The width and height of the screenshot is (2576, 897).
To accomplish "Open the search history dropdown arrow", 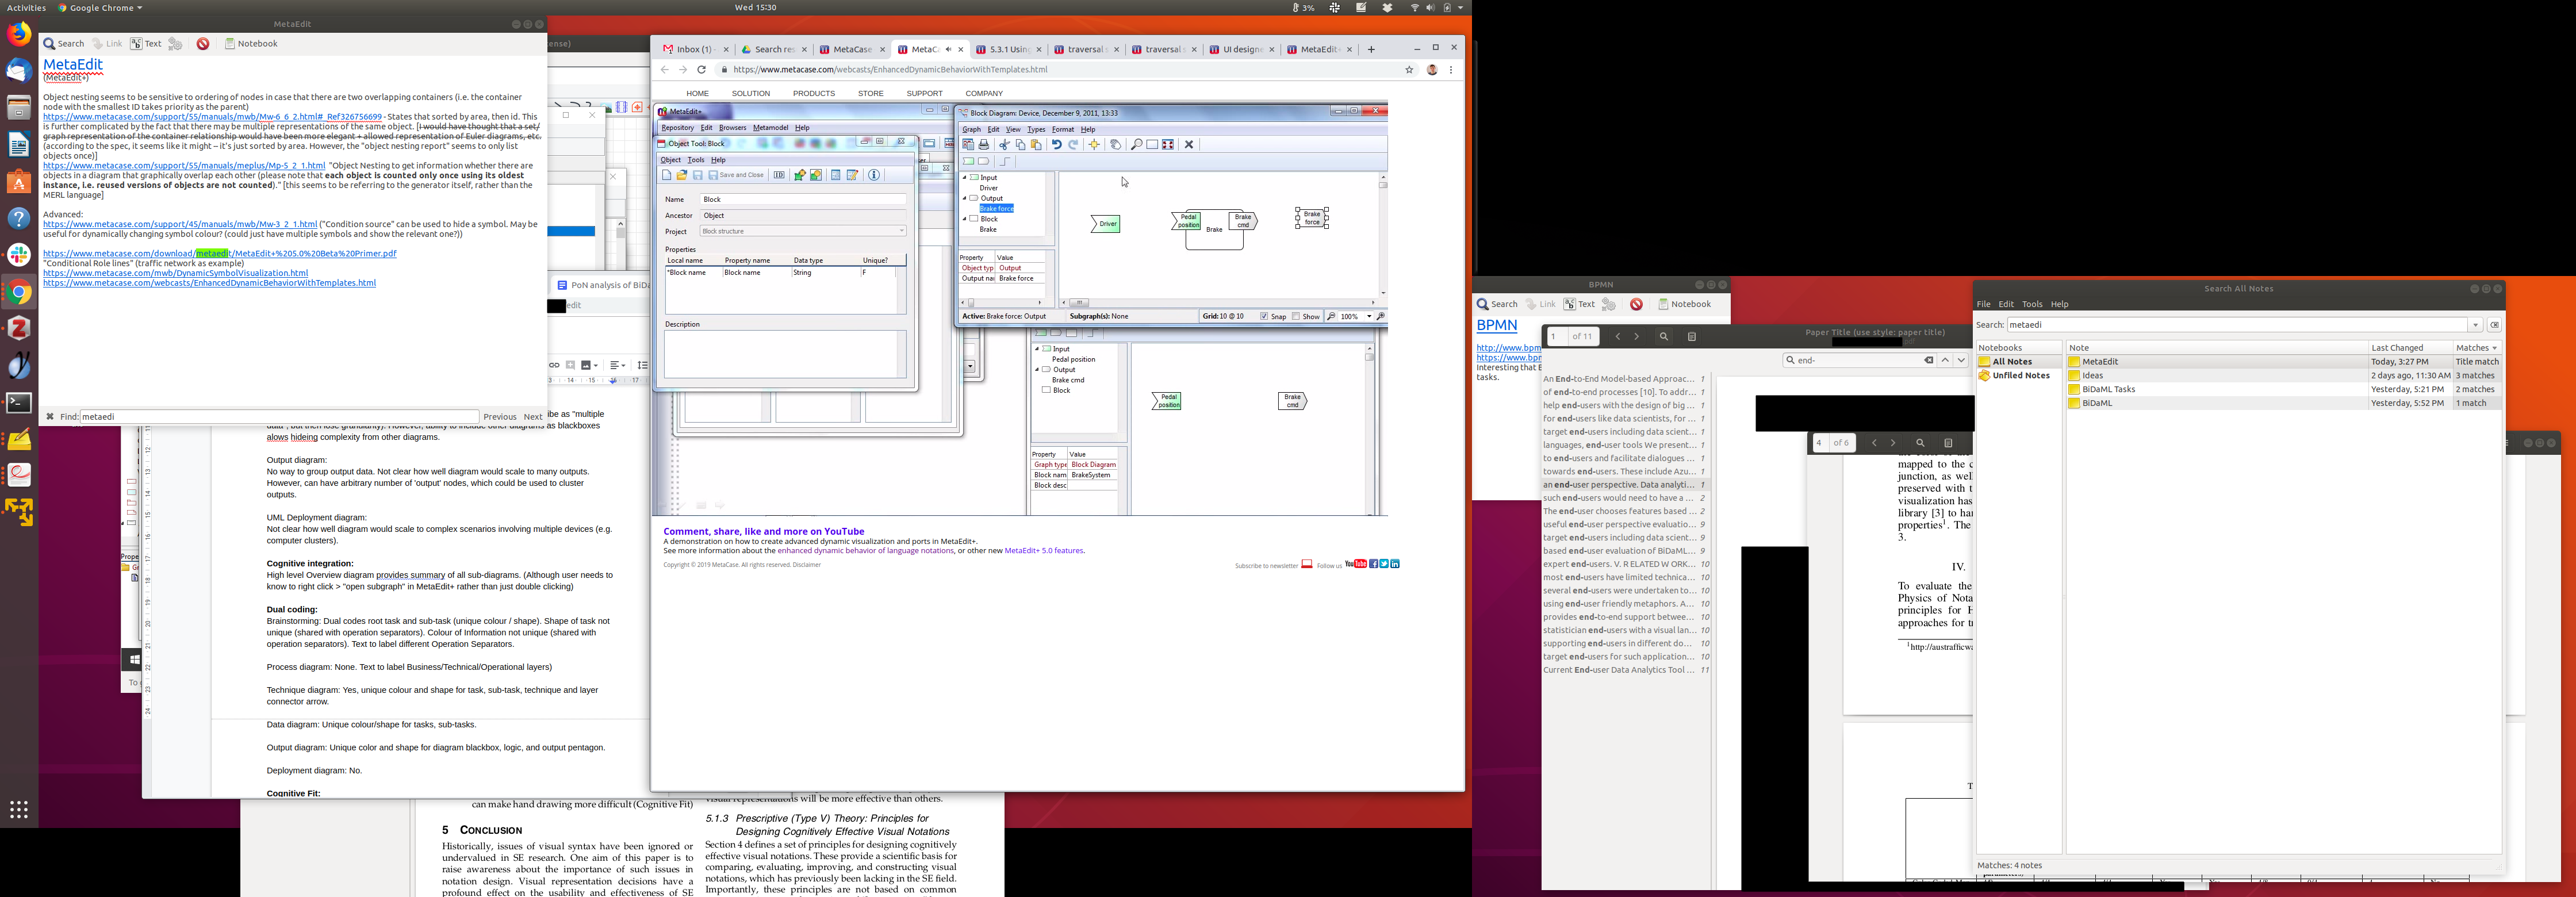I will pyautogui.click(x=2475, y=325).
